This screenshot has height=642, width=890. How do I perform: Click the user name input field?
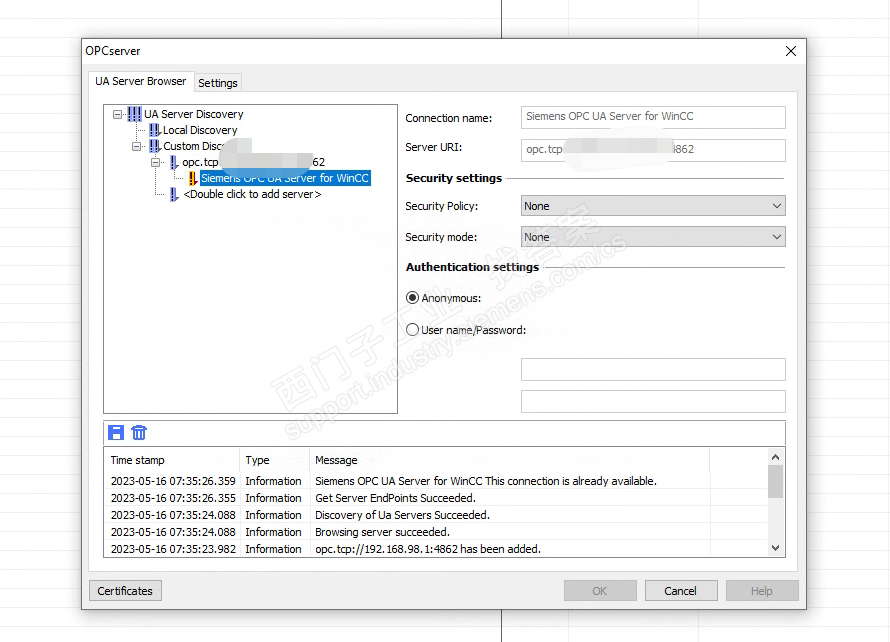pyautogui.click(x=653, y=370)
